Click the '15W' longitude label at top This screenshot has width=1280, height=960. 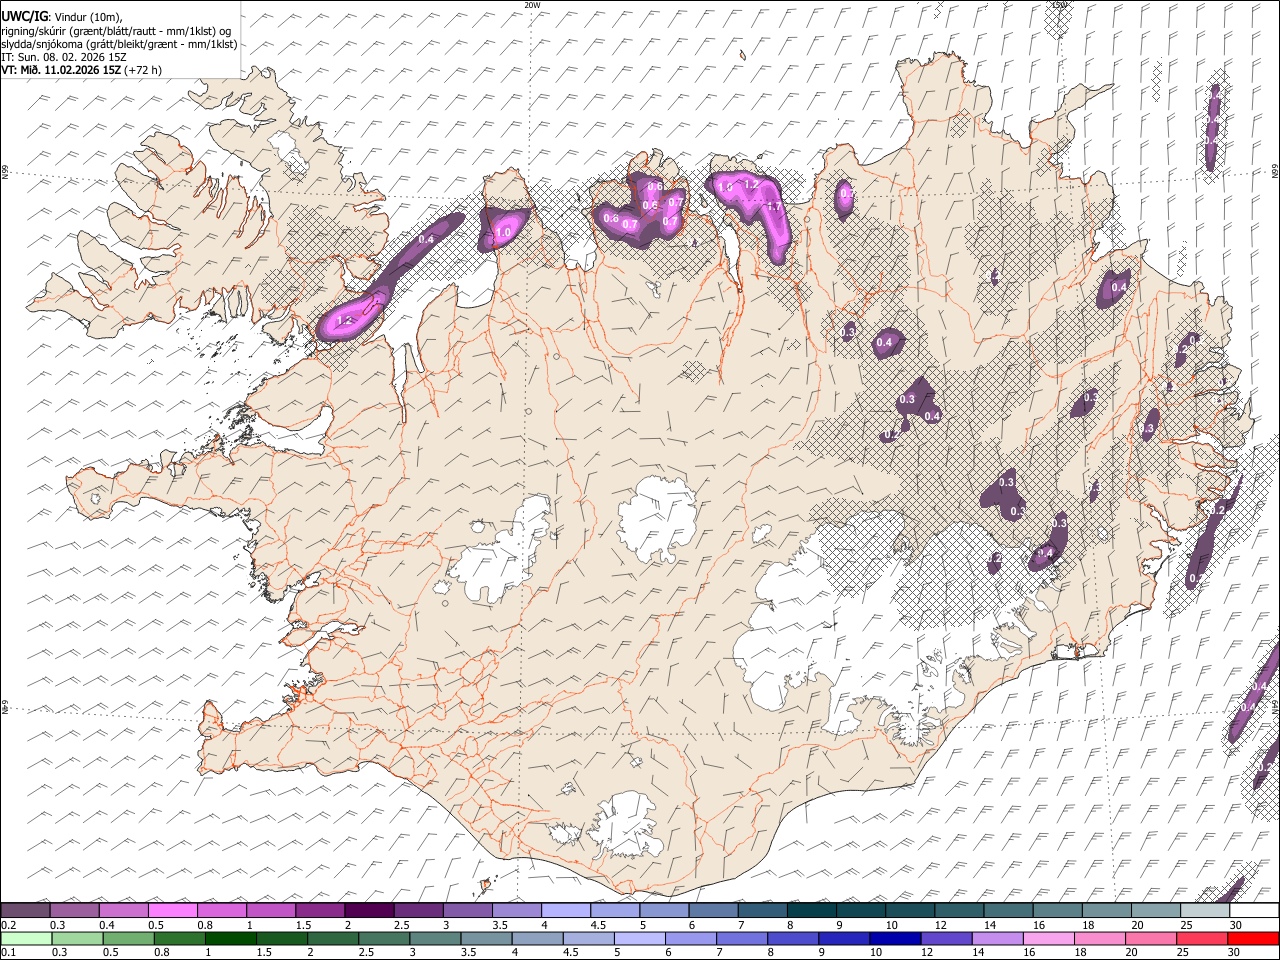(1060, 5)
